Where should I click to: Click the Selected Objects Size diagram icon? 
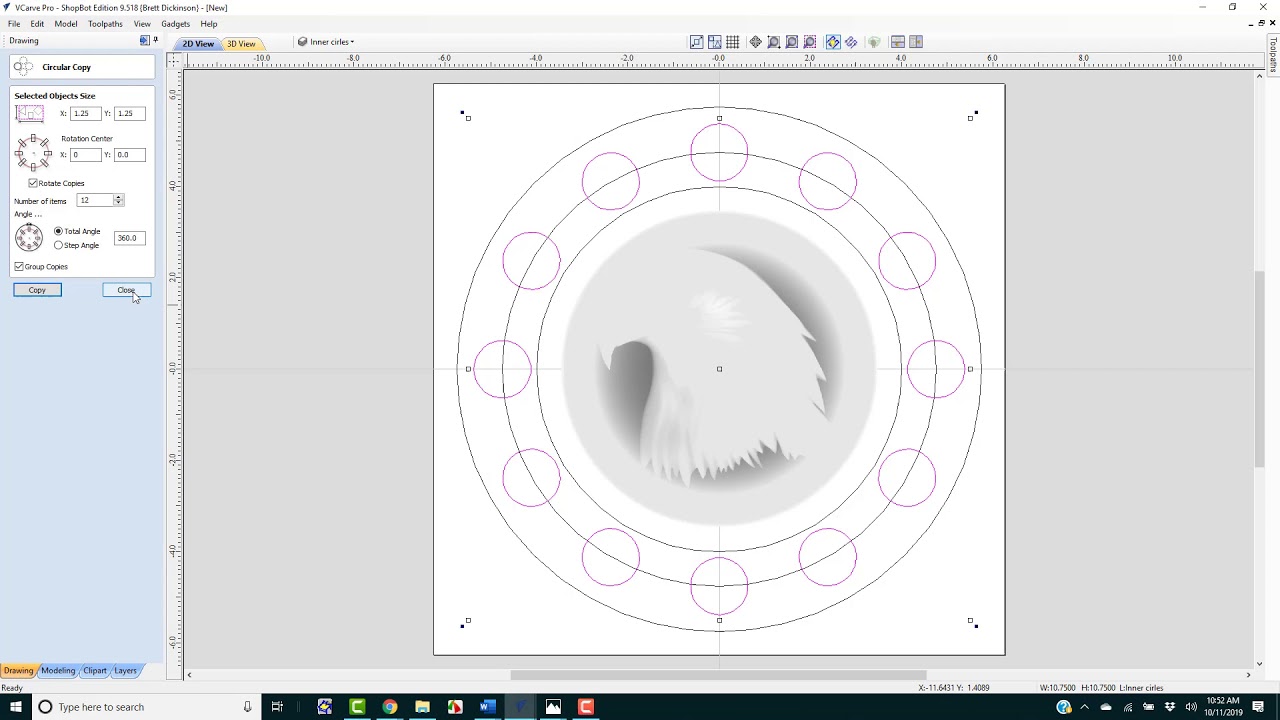[x=30, y=114]
